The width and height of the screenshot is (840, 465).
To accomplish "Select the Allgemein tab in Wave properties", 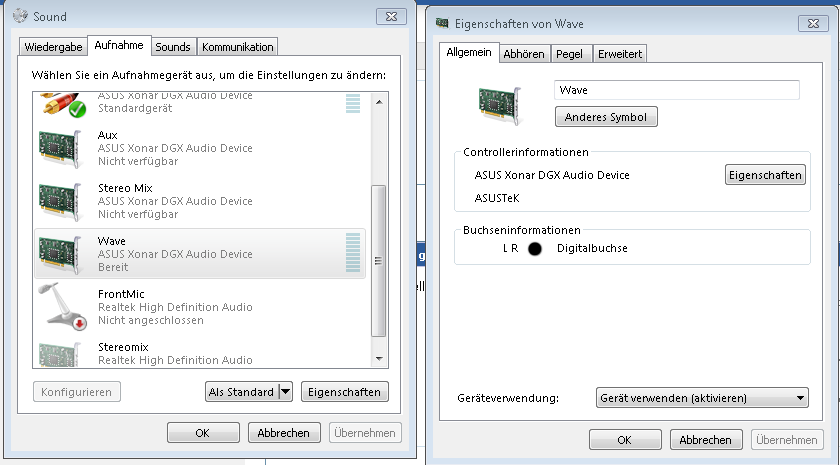I will tap(469, 52).
